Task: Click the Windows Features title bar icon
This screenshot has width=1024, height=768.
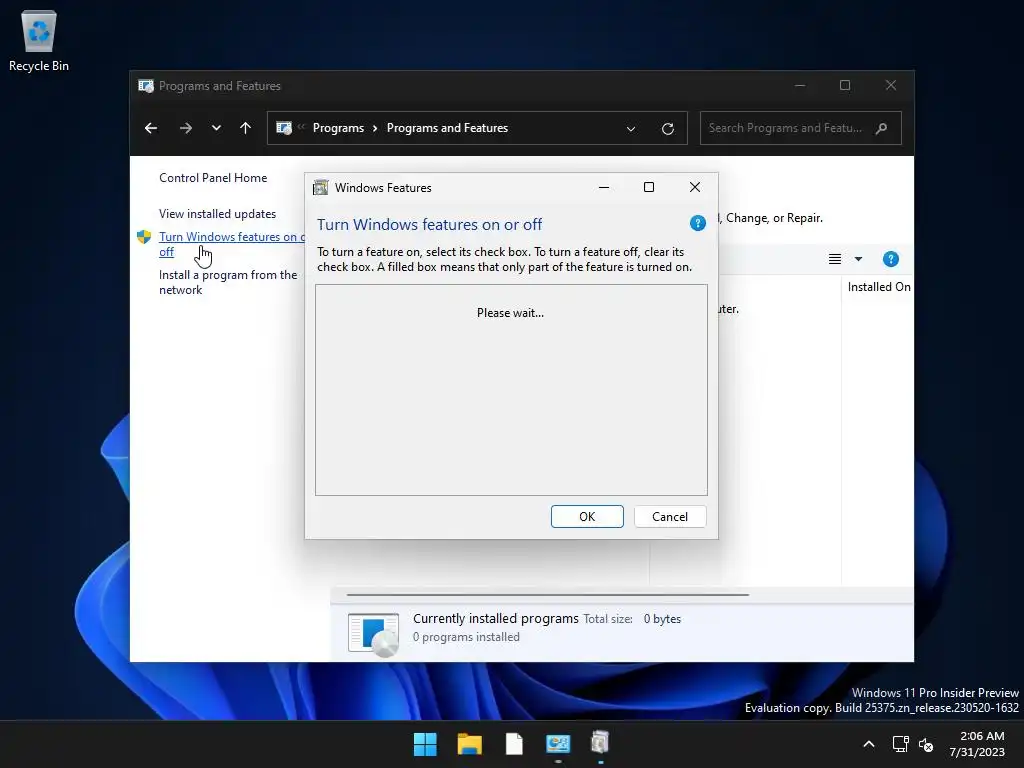Action: tap(321, 187)
